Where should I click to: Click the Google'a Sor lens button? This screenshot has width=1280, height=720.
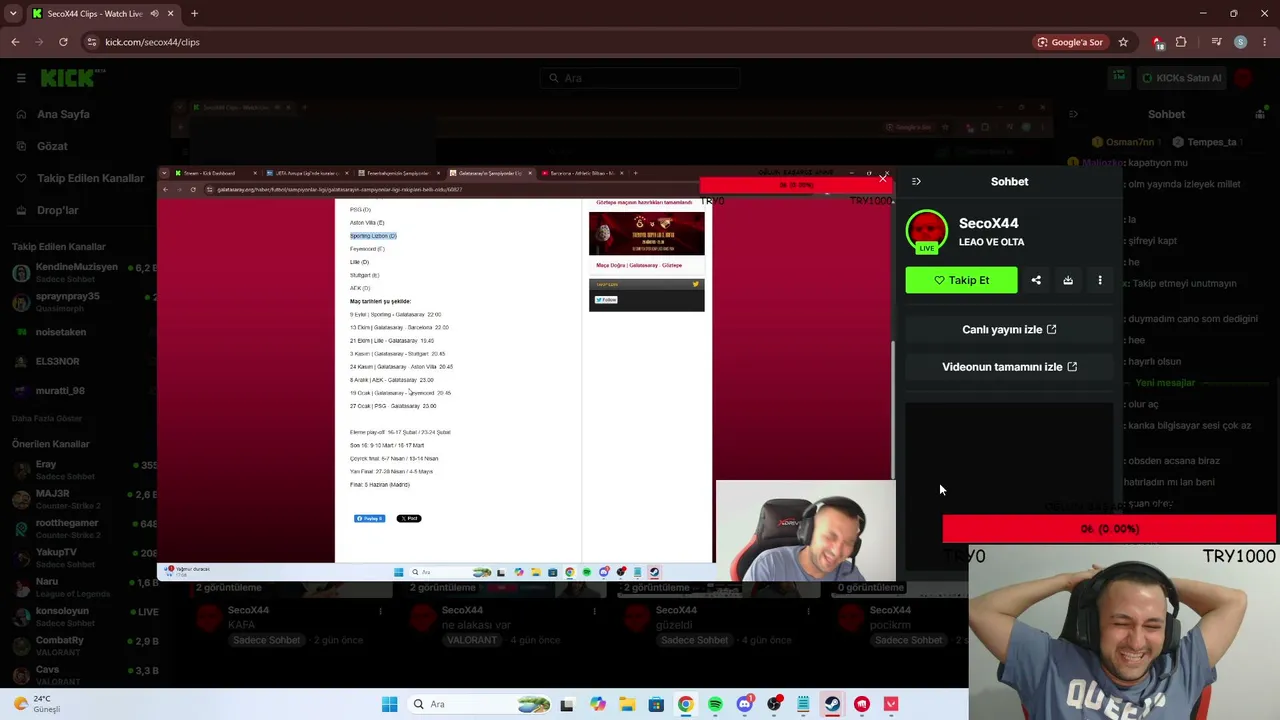point(1070,42)
